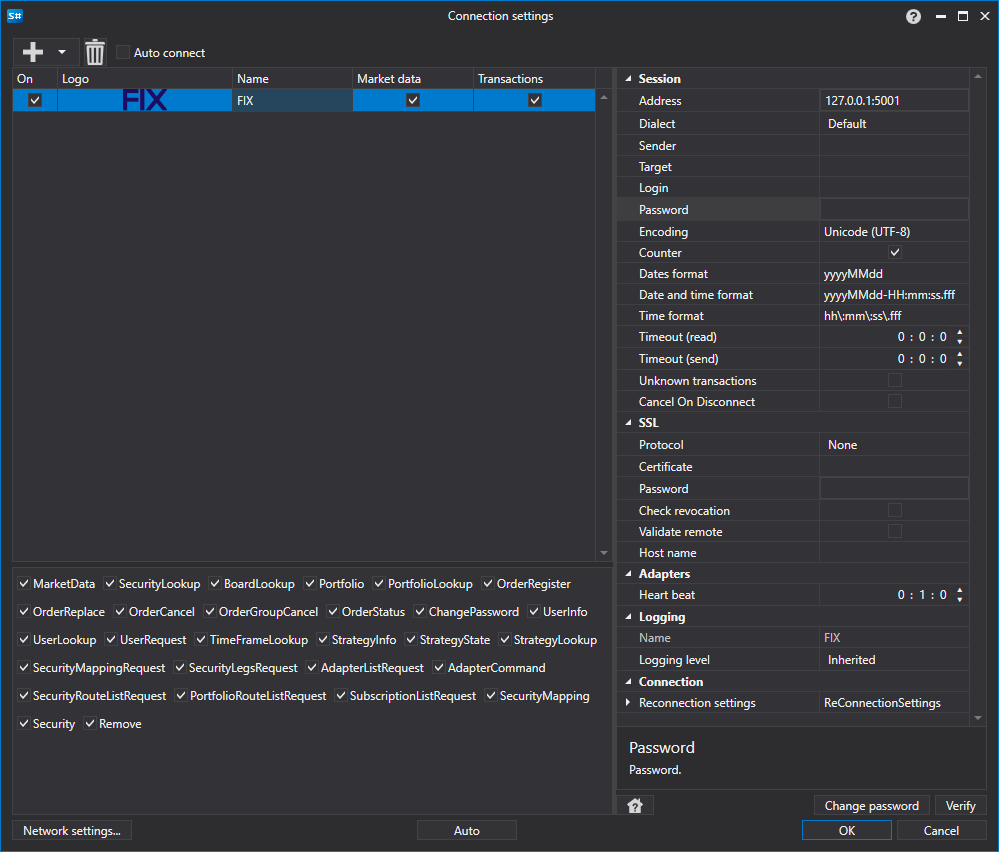Viewport: 999px width, 852px height.
Task: Confirm with the OK button
Action: pos(847,830)
